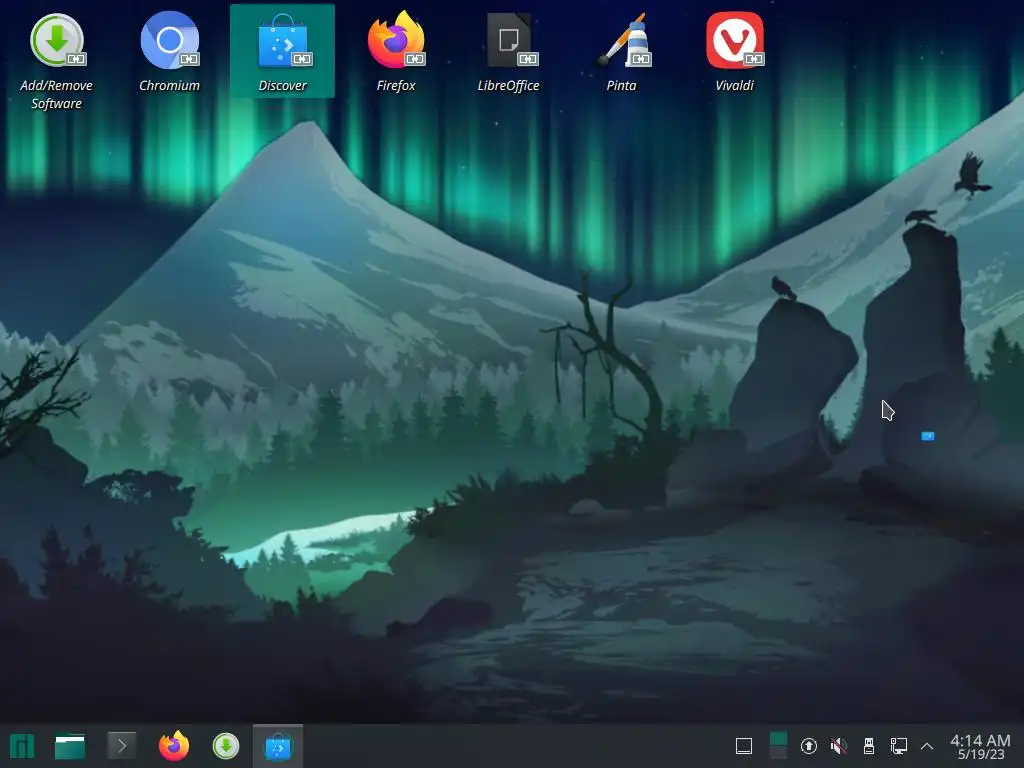Launch Chromium from the desktop

(170, 52)
